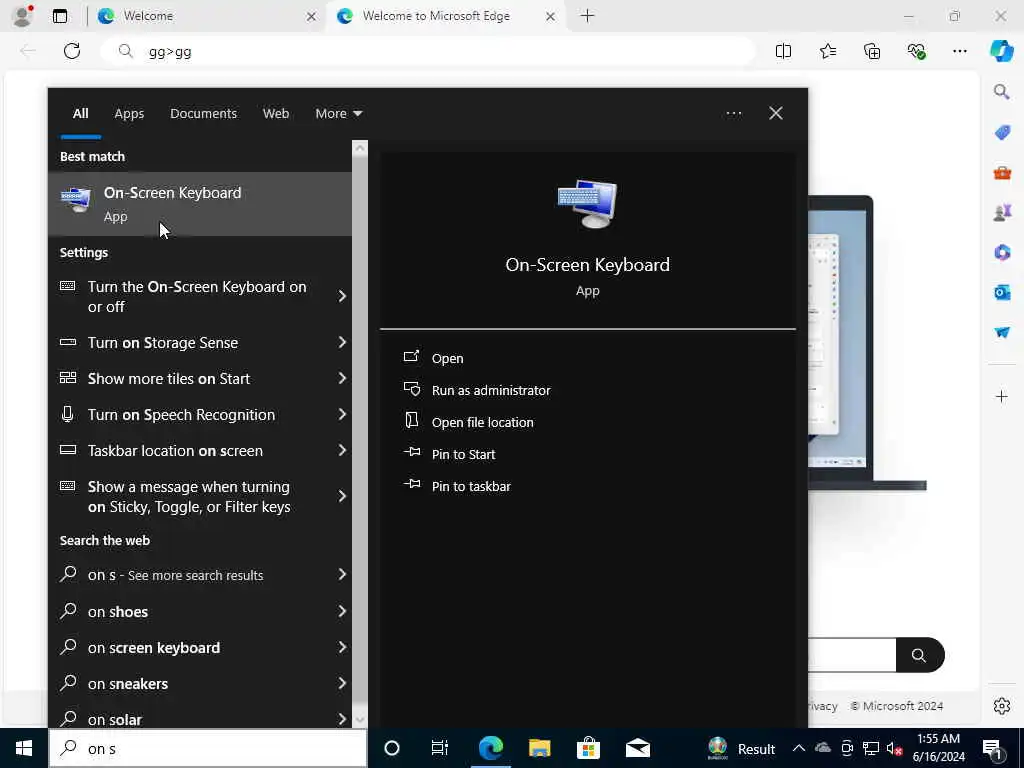This screenshot has height=768, width=1024.
Task: Click the Windows Start button
Action: point(24,748)
